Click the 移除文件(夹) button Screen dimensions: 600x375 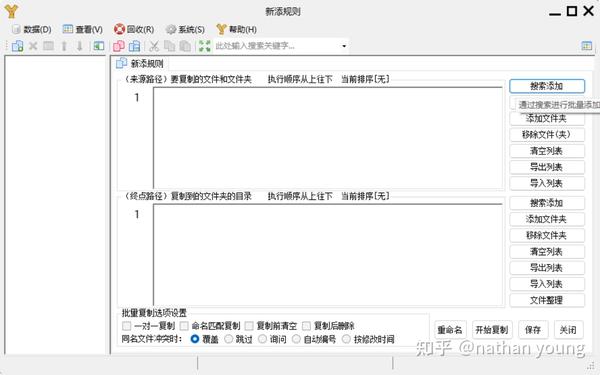547,135
